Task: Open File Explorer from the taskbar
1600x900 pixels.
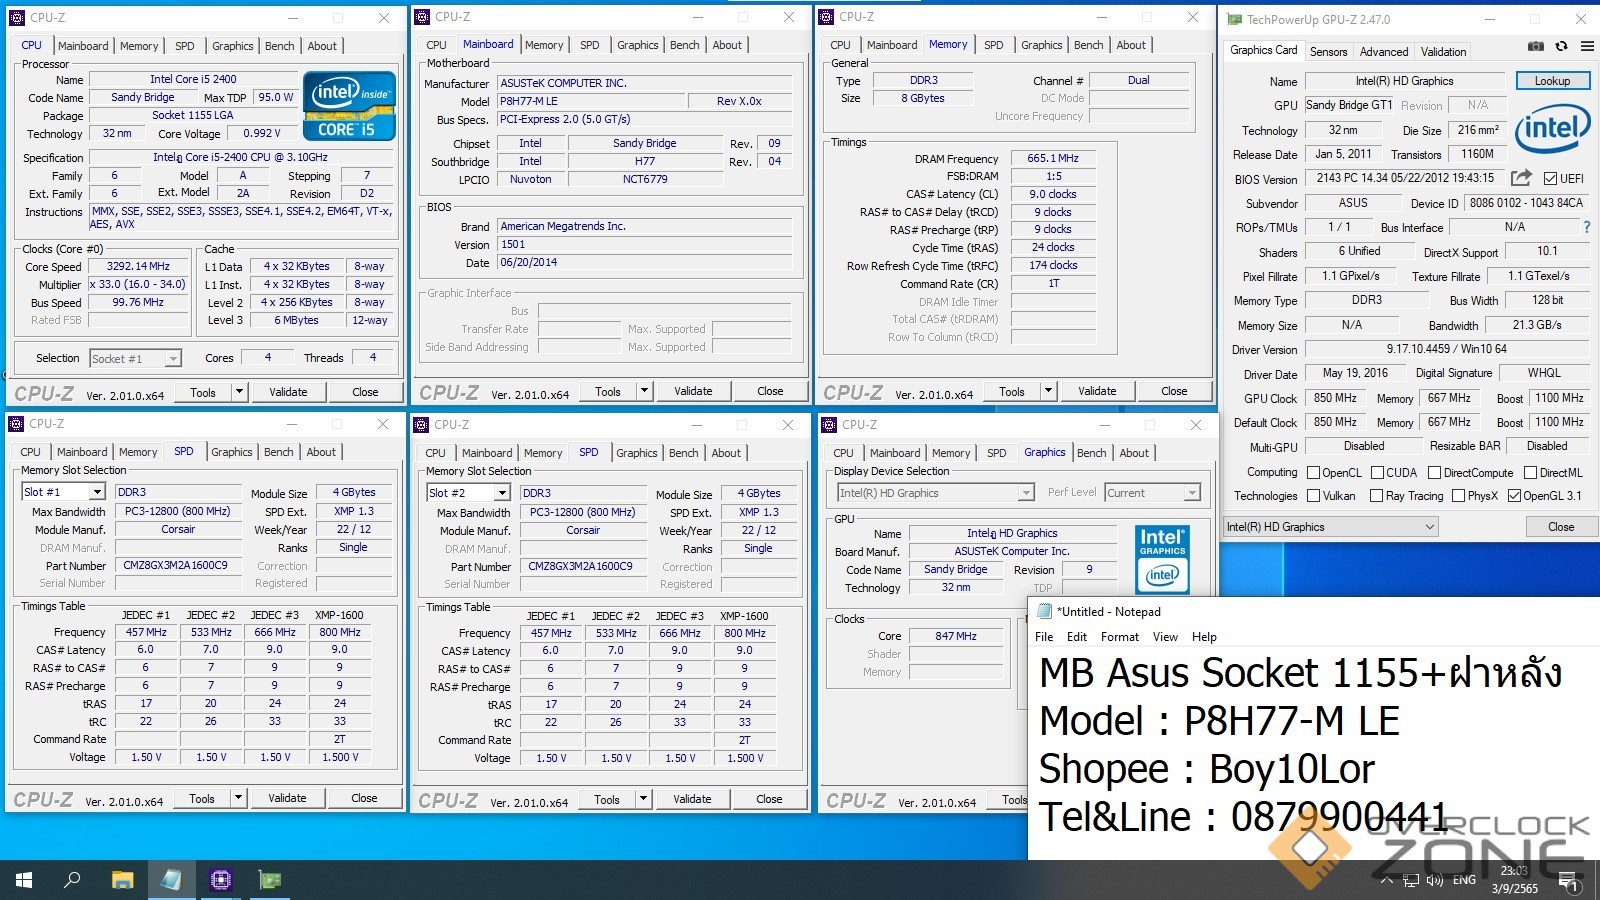Action: pyautogui.click(x=122, y=880)
